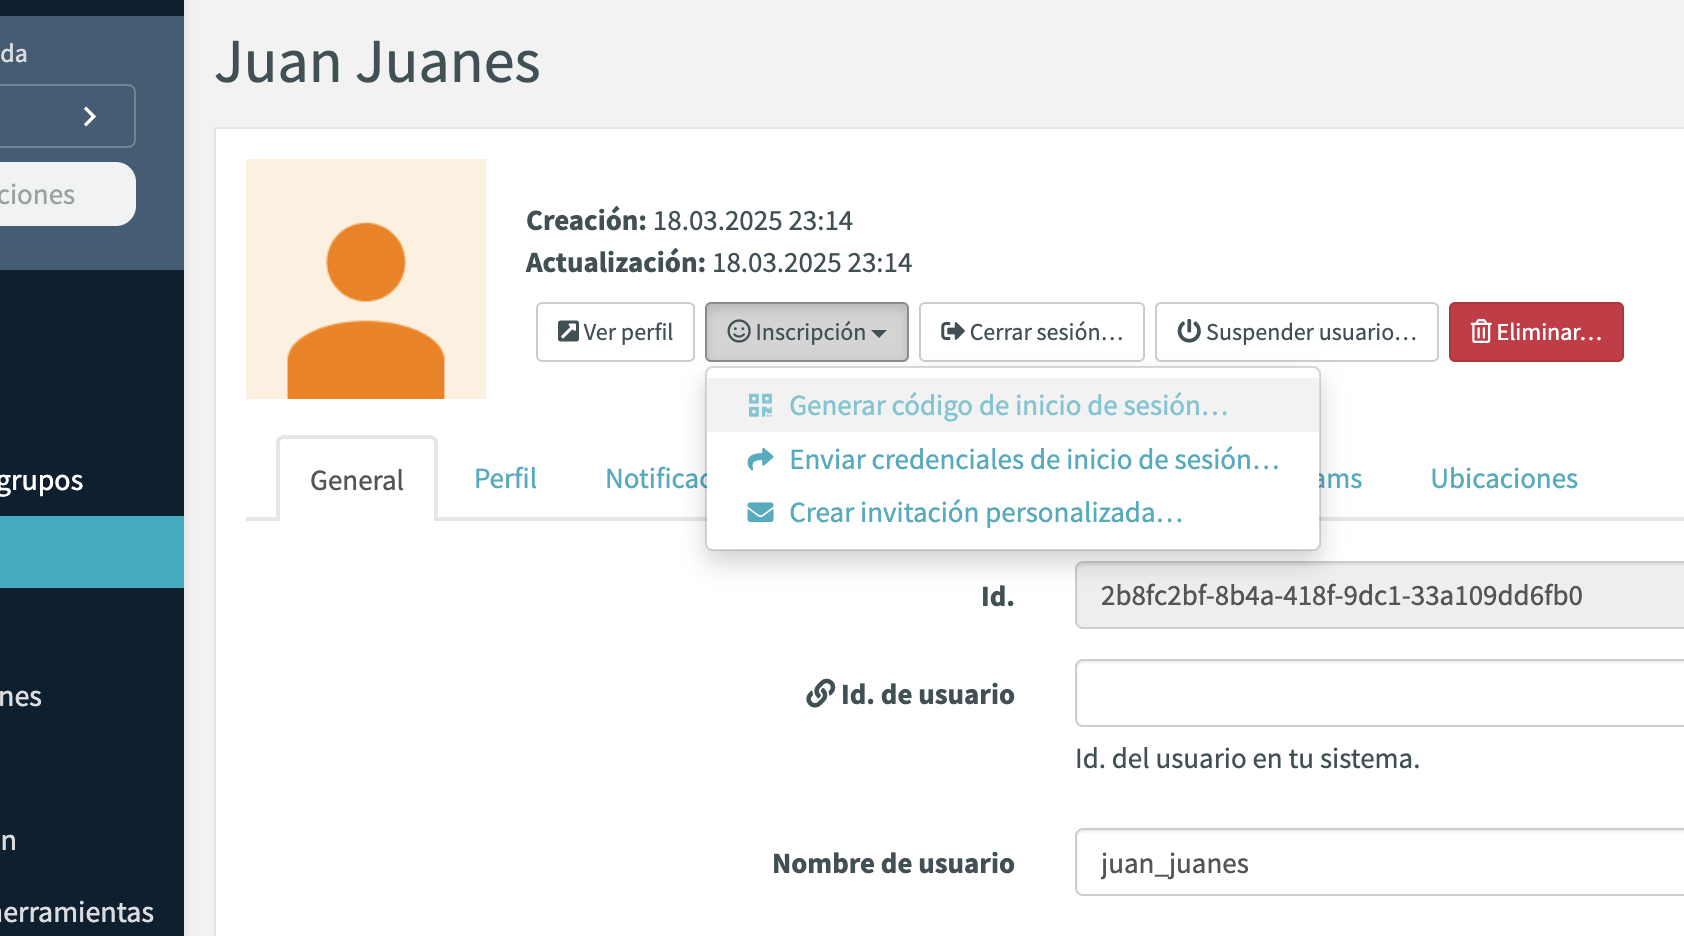Open the partially hidden Notificaciones tab
Viewport: 1684px width, 936px height.
click(655, 479)
